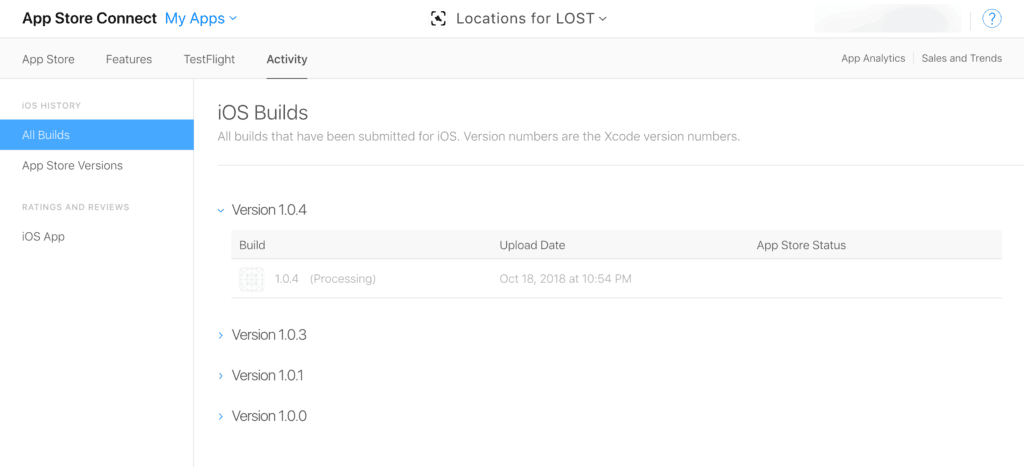
Task: Open Sales and Trends link
Action: click(961, 58)
